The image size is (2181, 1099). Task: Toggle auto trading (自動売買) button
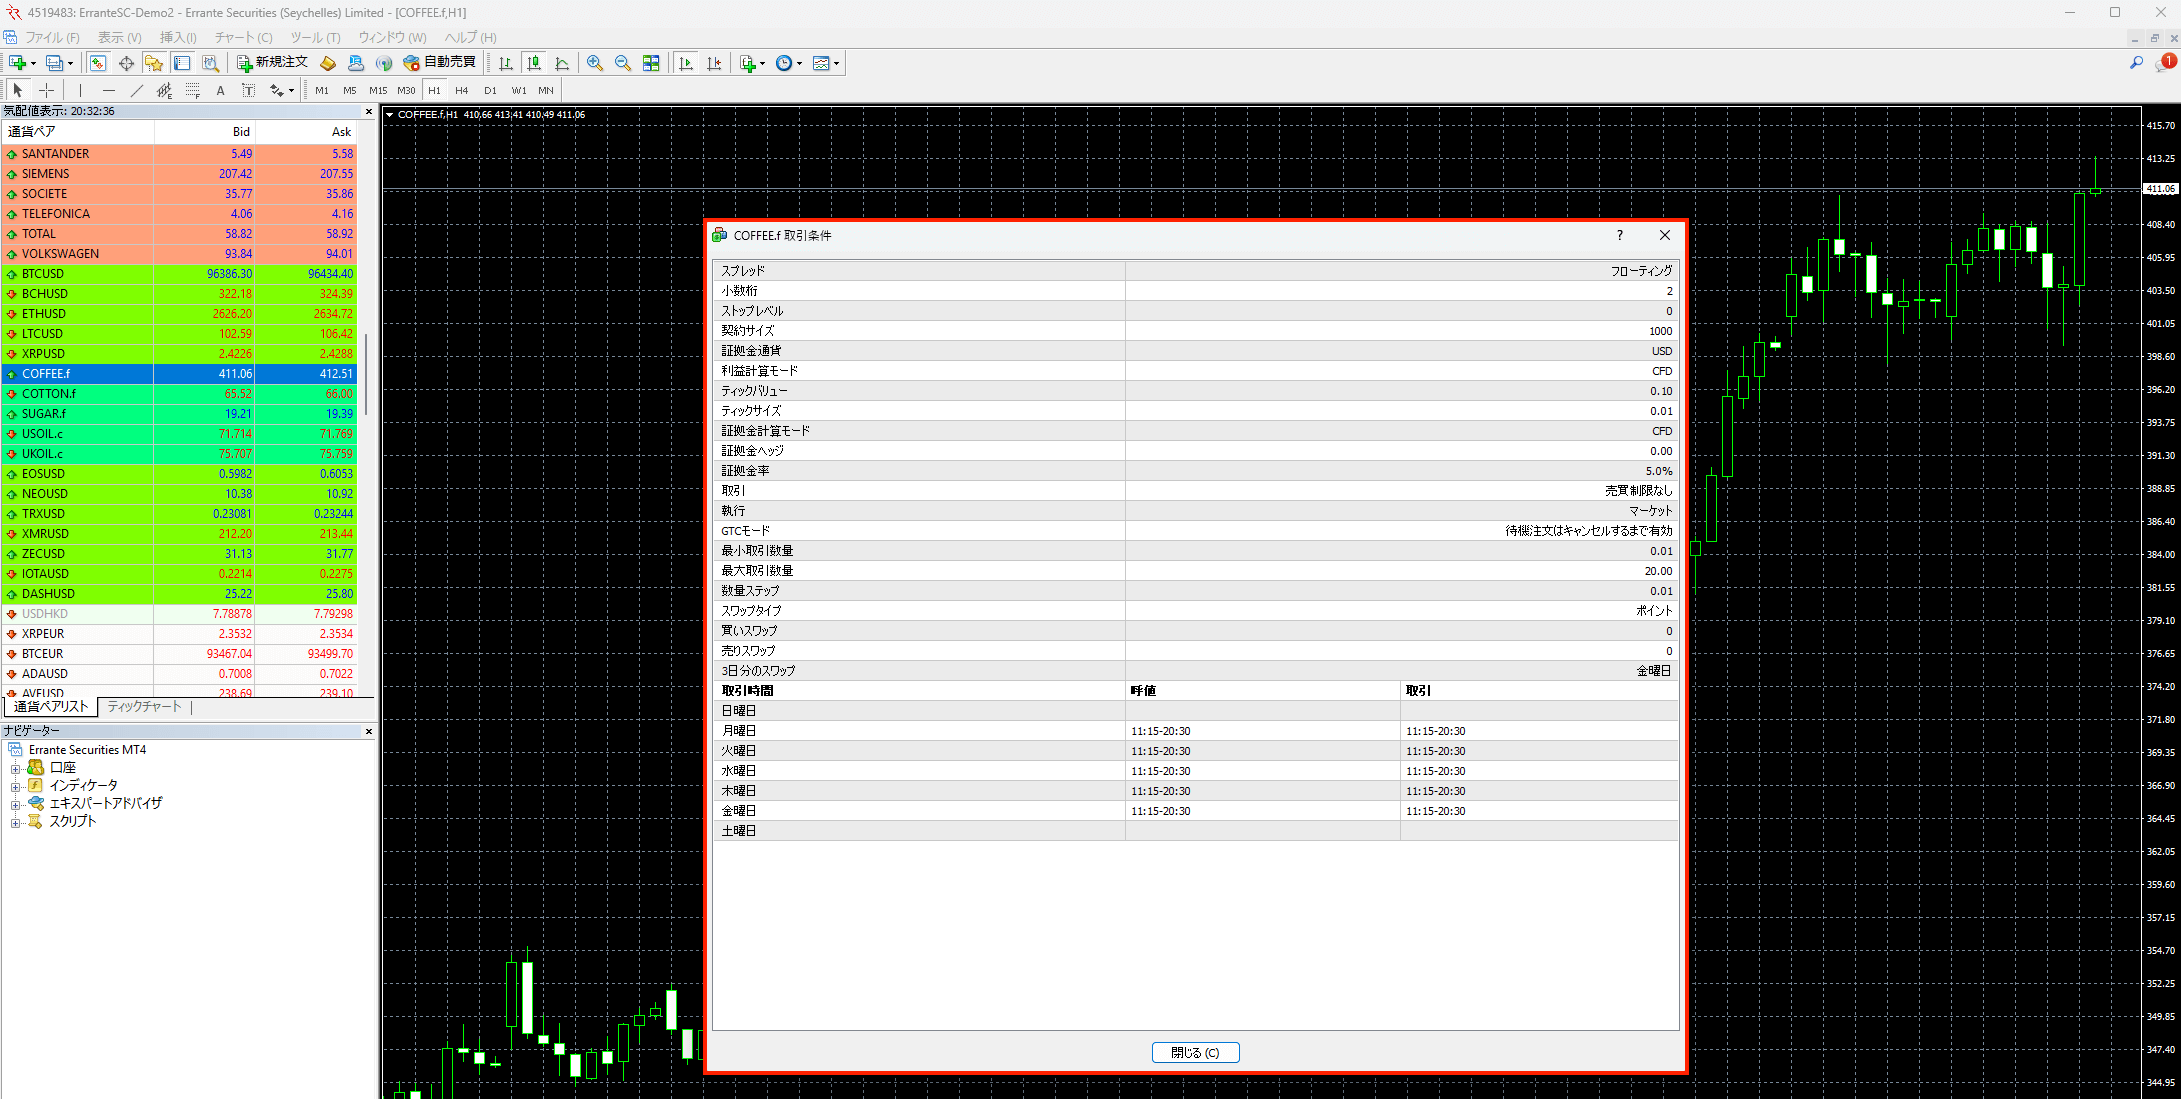pos(440,62)
